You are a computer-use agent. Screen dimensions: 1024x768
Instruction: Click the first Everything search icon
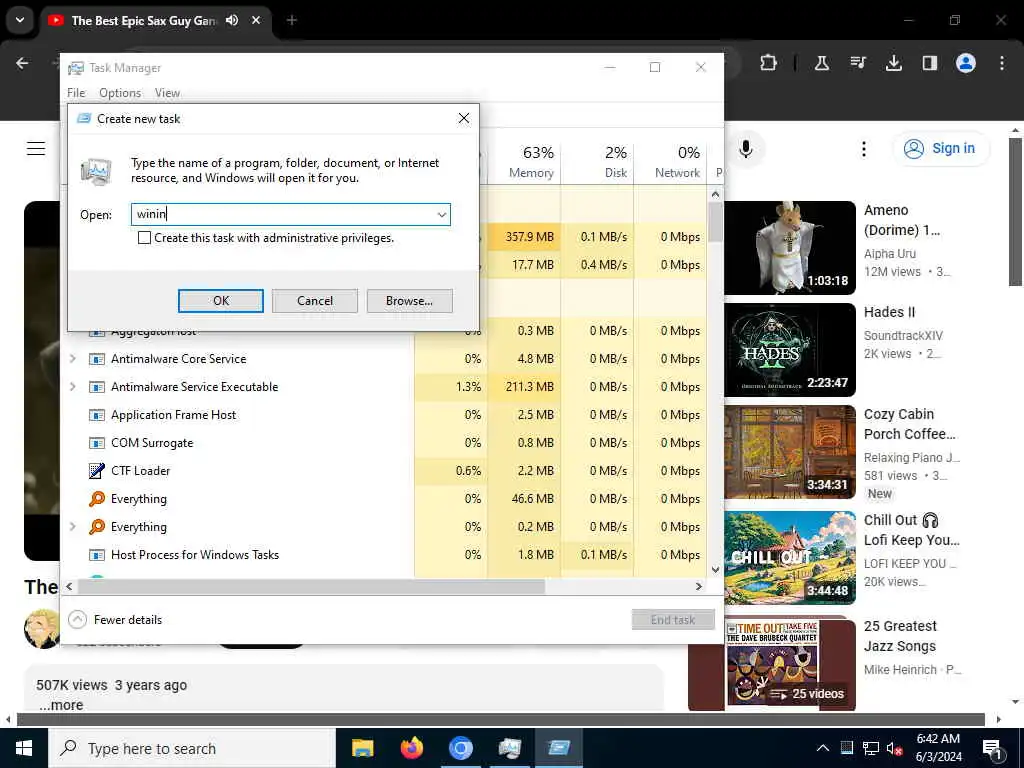point(97,498)
